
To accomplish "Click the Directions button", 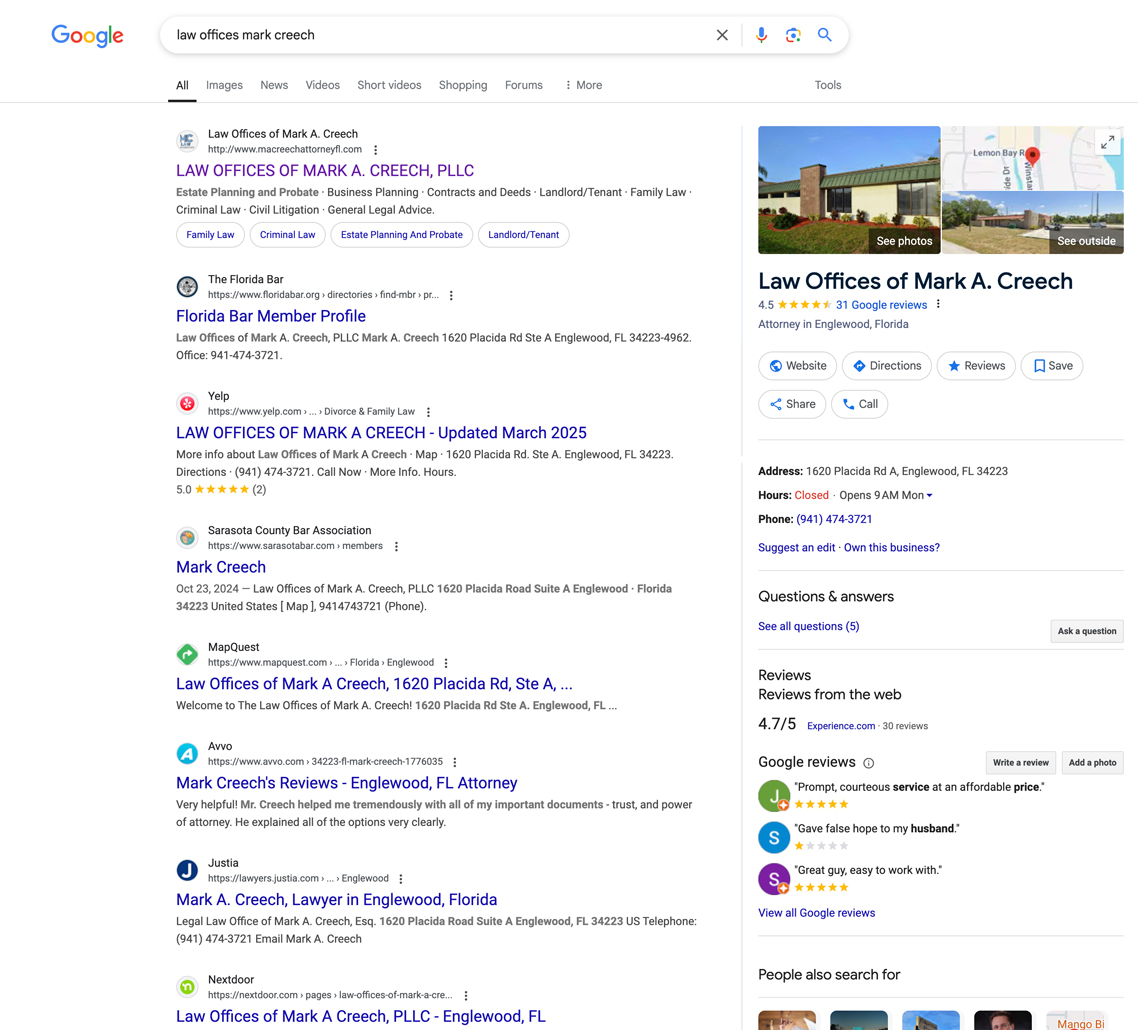I will pyautogui.click(x=886, y=366).
